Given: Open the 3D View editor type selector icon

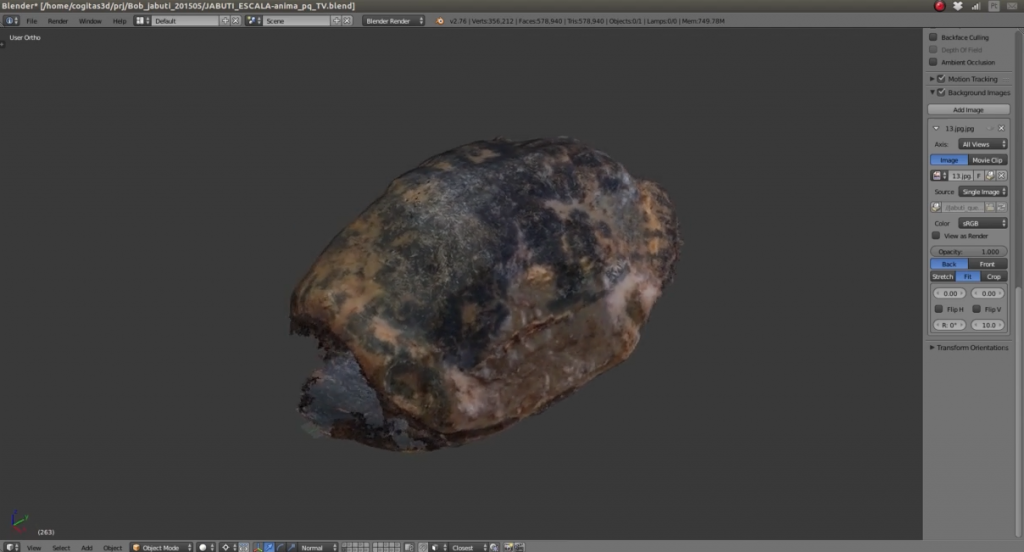Looking at the screenshot, I should pos(11,547).
